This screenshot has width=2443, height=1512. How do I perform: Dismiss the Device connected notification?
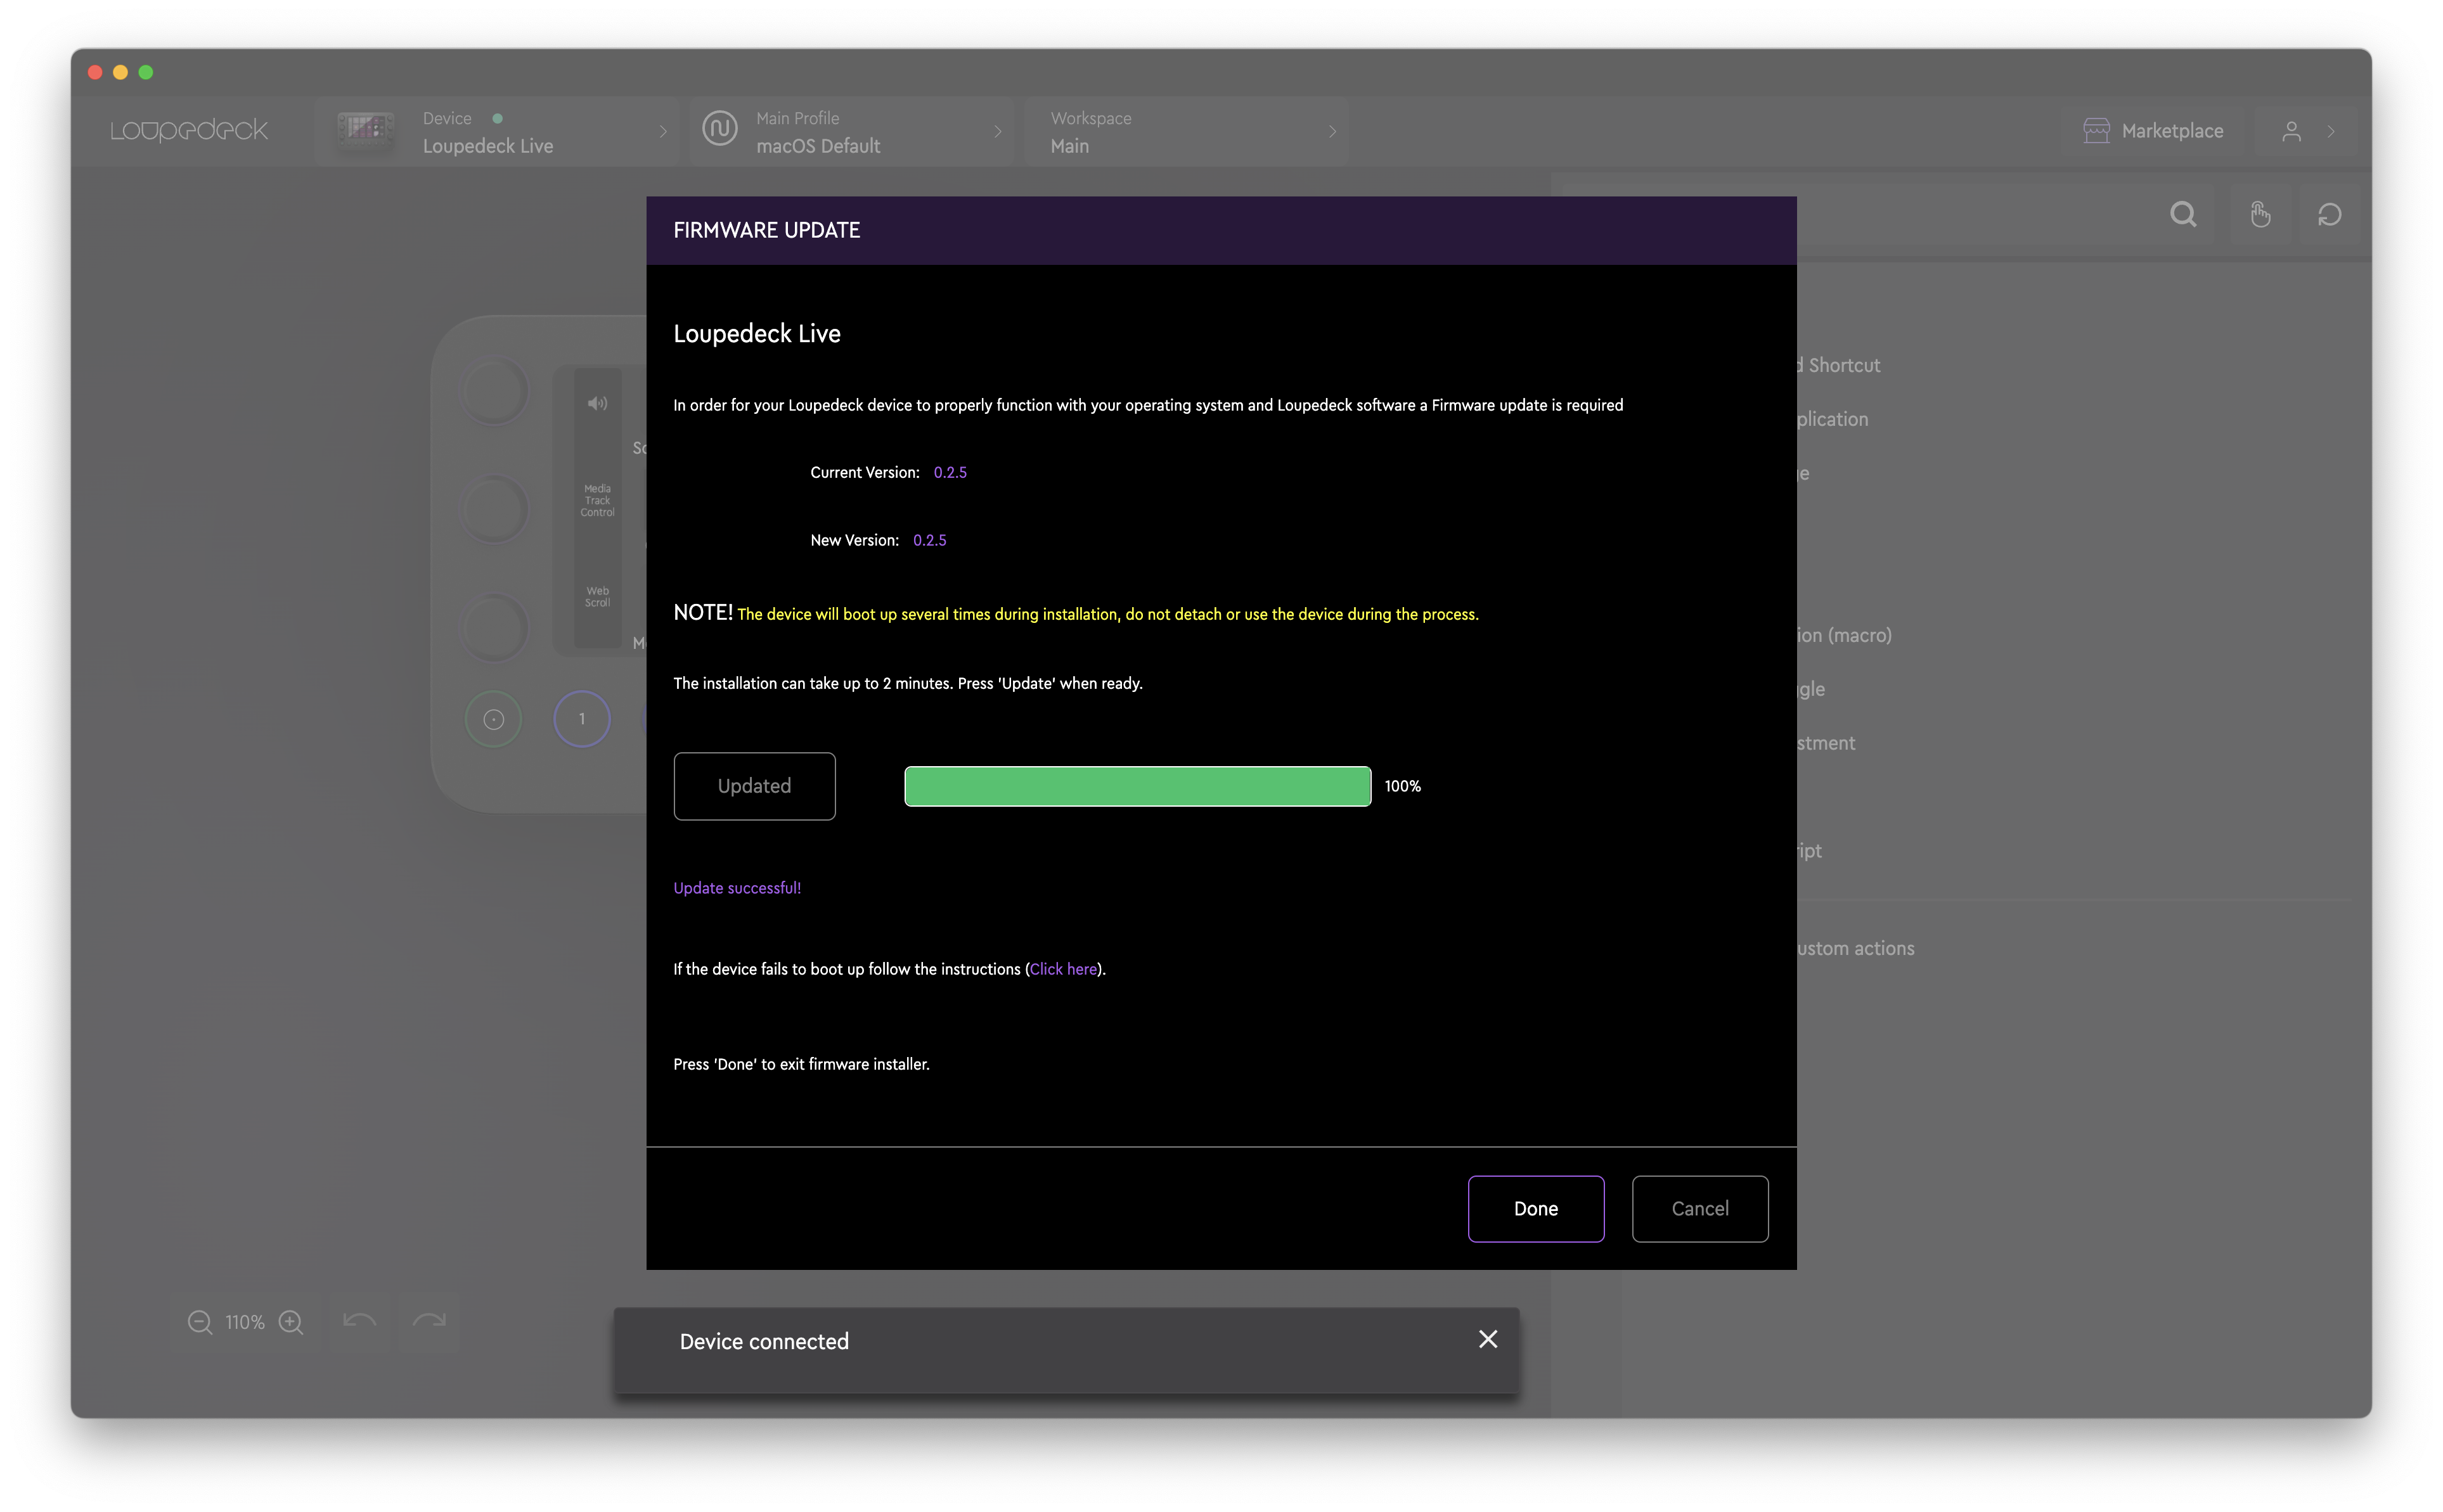pyautogui.click(x=1487, y=1339)
